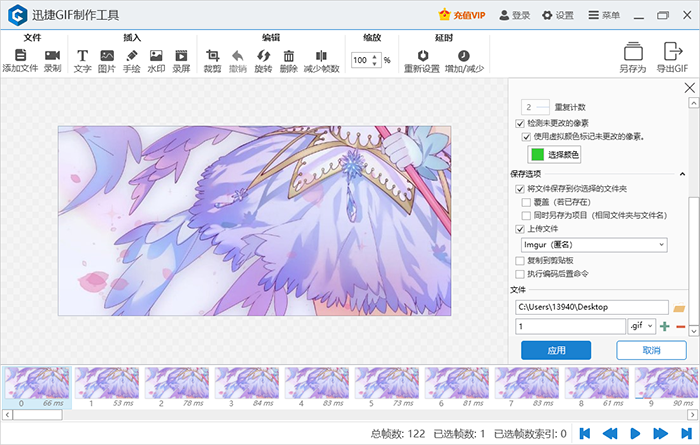Enable 复制到剪贴板 checkbox

pos(519,260)
